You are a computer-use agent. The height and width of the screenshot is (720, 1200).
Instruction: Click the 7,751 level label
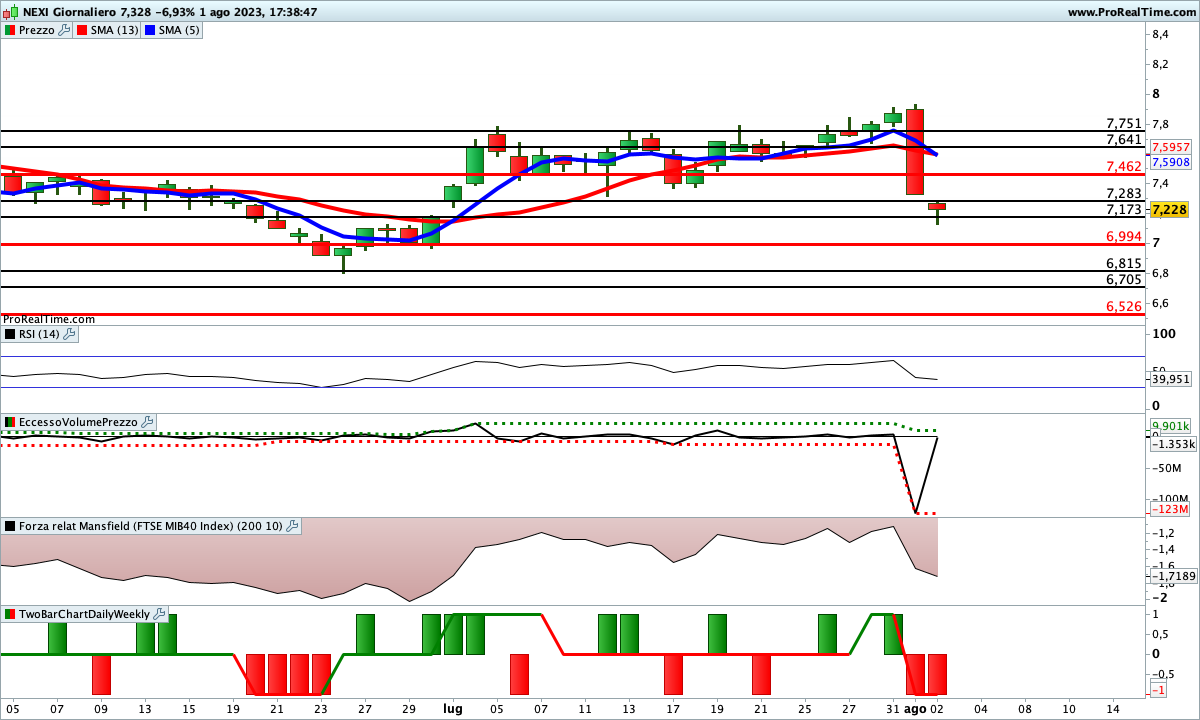[x=1124, y=123]
